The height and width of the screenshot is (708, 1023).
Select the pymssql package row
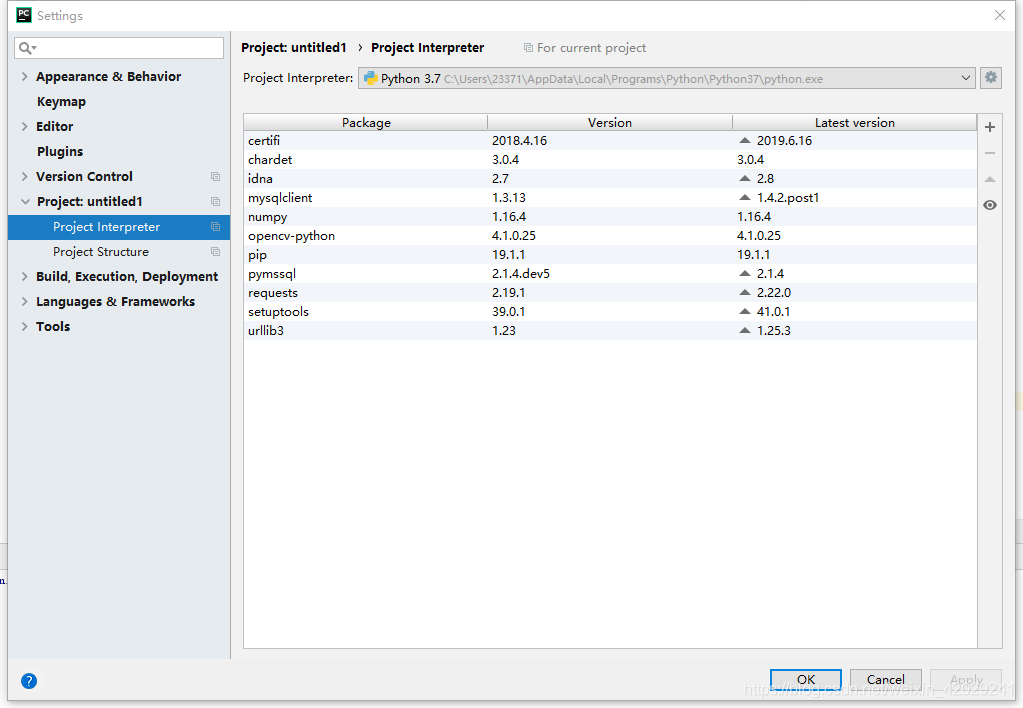(x=610, y=273)
